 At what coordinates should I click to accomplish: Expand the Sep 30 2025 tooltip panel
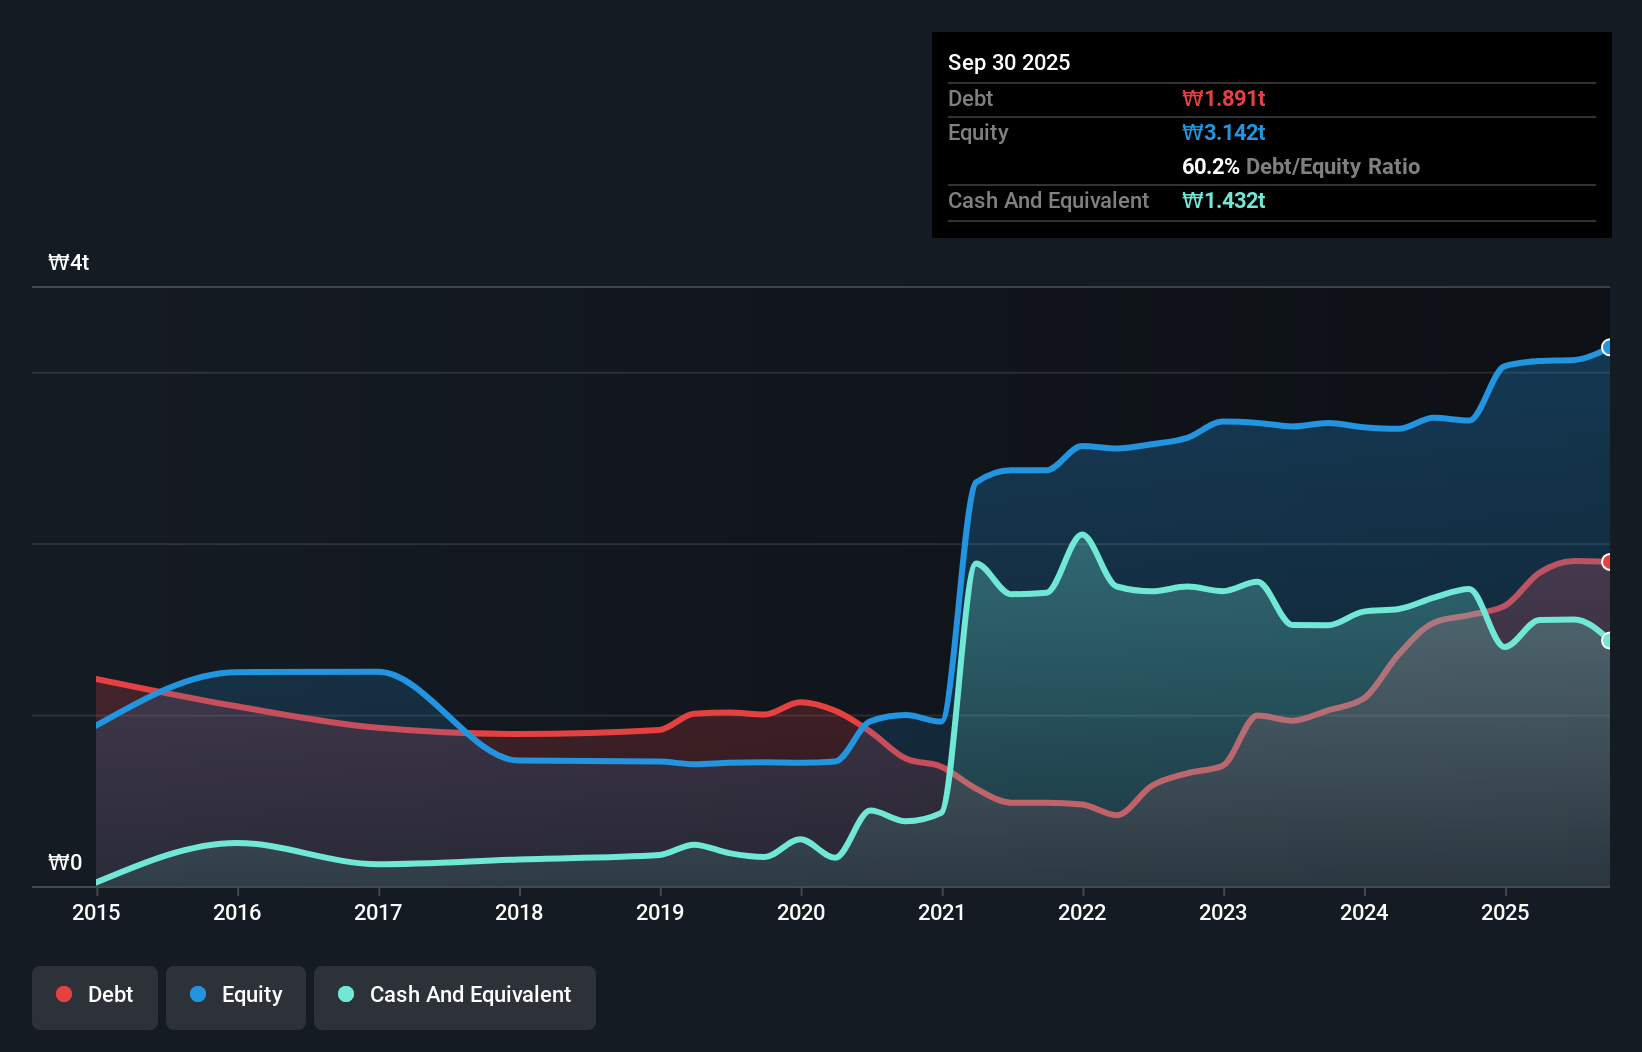1009,62
